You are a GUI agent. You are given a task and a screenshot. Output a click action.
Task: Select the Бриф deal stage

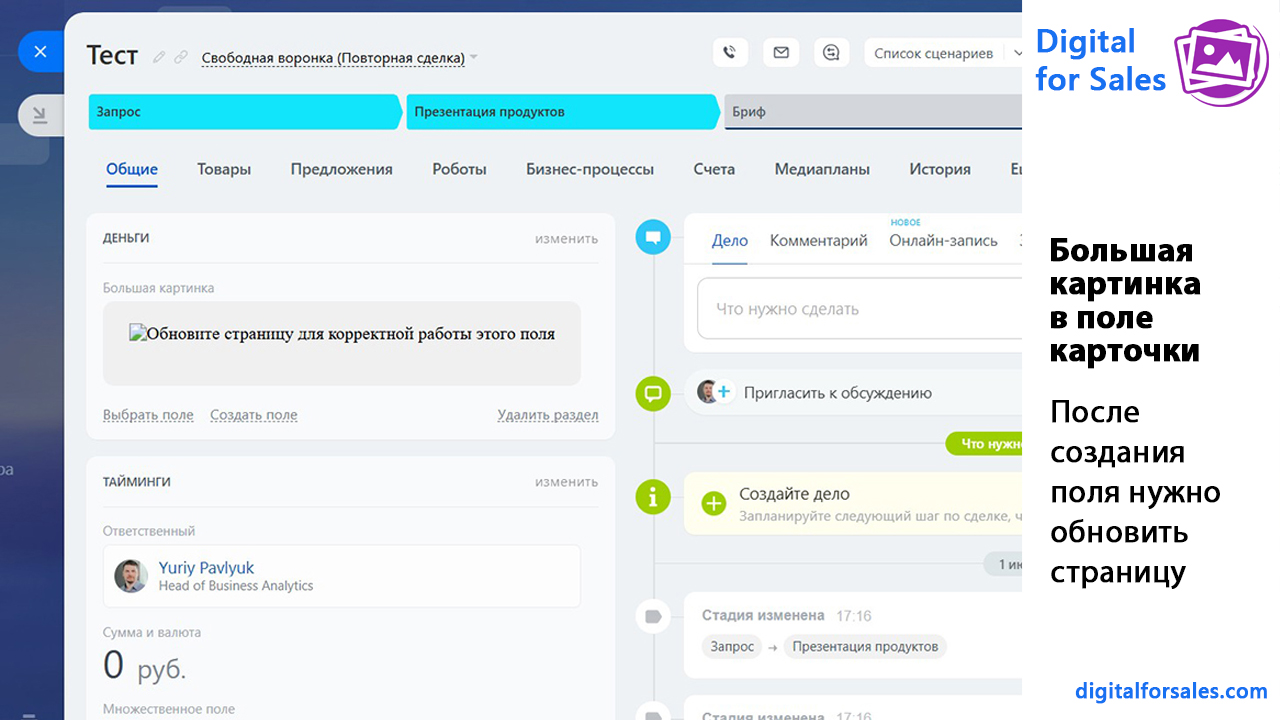(870, 112)
